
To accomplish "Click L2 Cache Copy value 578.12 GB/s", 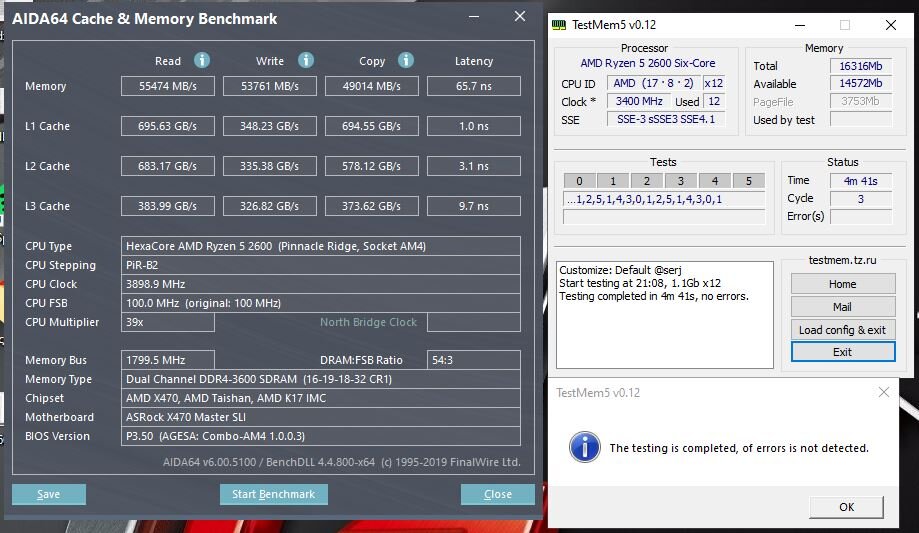I will 372,166.
